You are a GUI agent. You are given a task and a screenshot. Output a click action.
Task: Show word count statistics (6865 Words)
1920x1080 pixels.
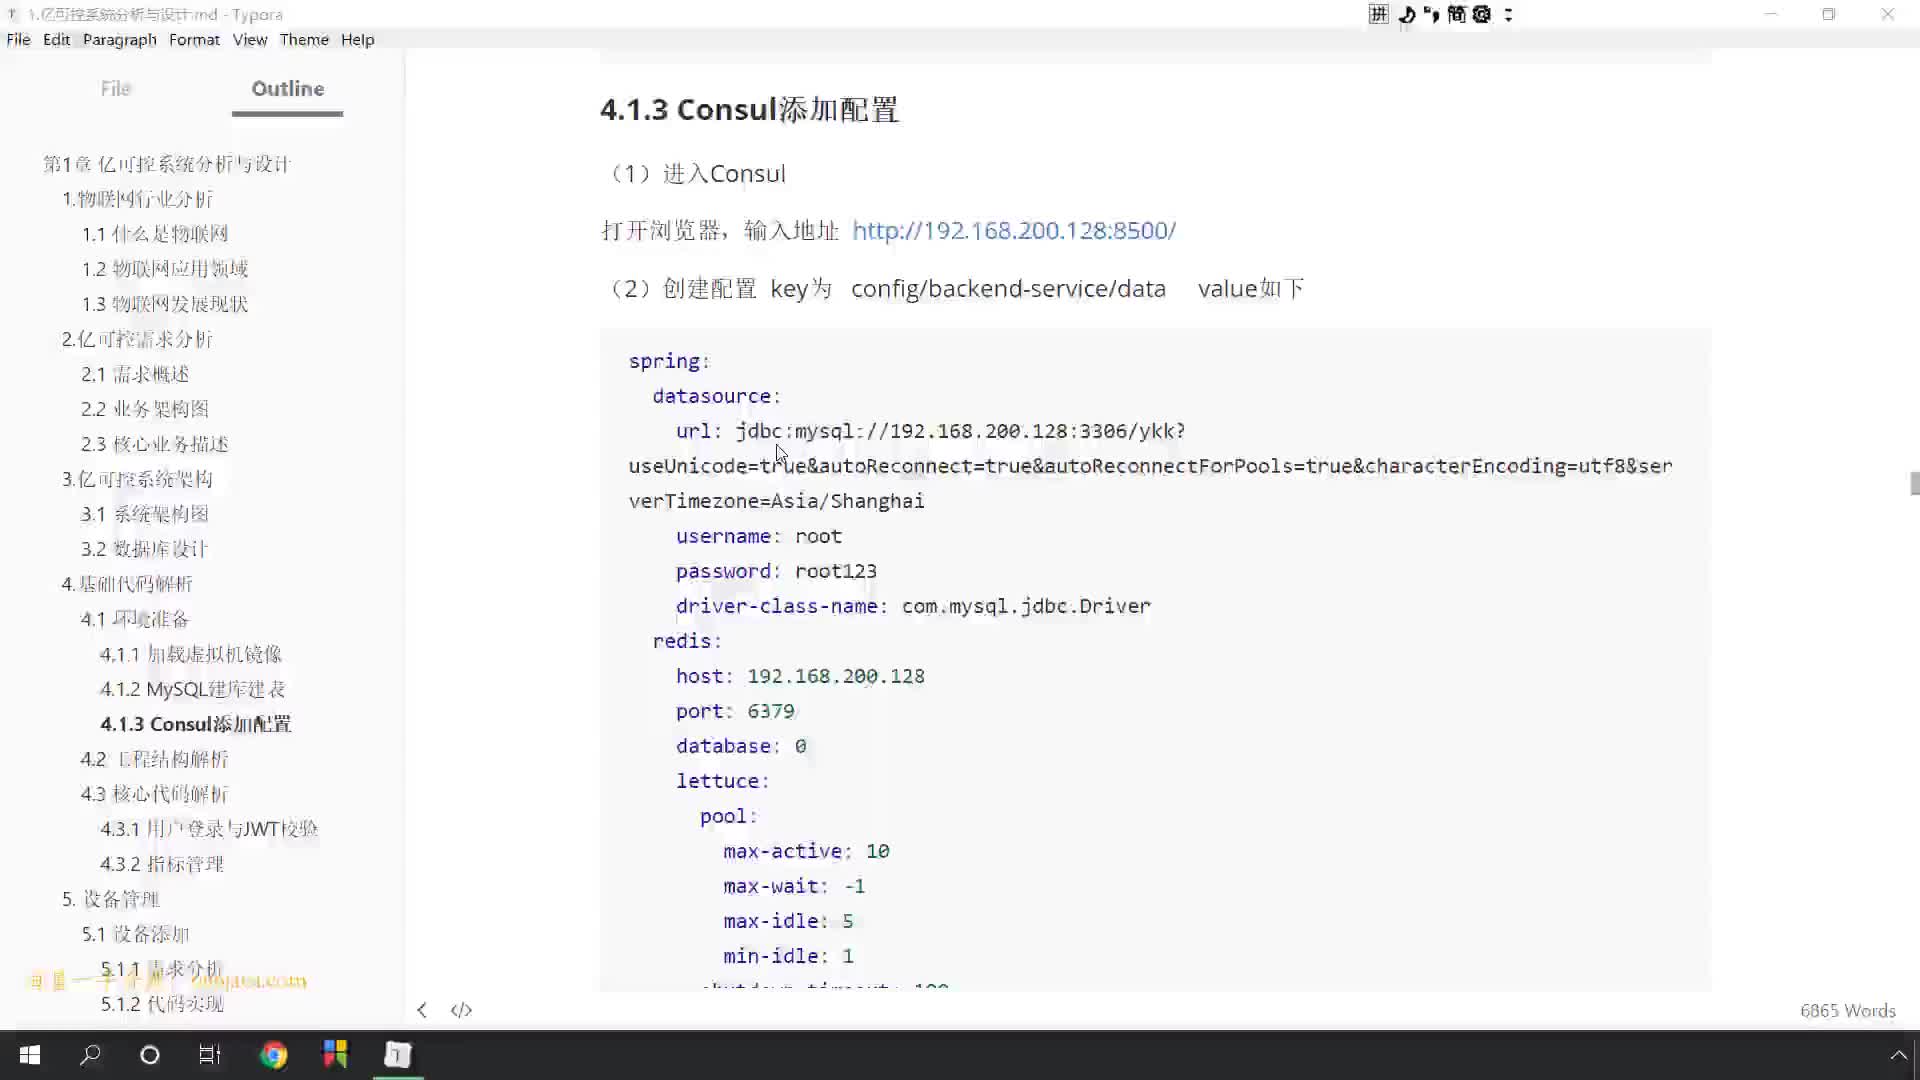1847,1010
